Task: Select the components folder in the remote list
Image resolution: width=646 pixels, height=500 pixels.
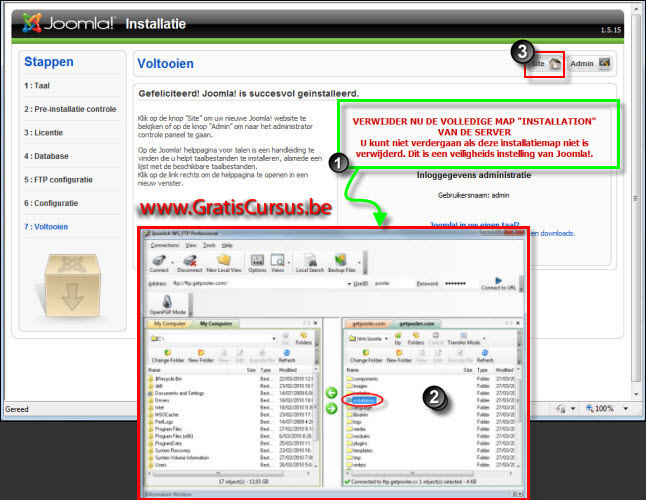Action: click(x=362, y=379)
